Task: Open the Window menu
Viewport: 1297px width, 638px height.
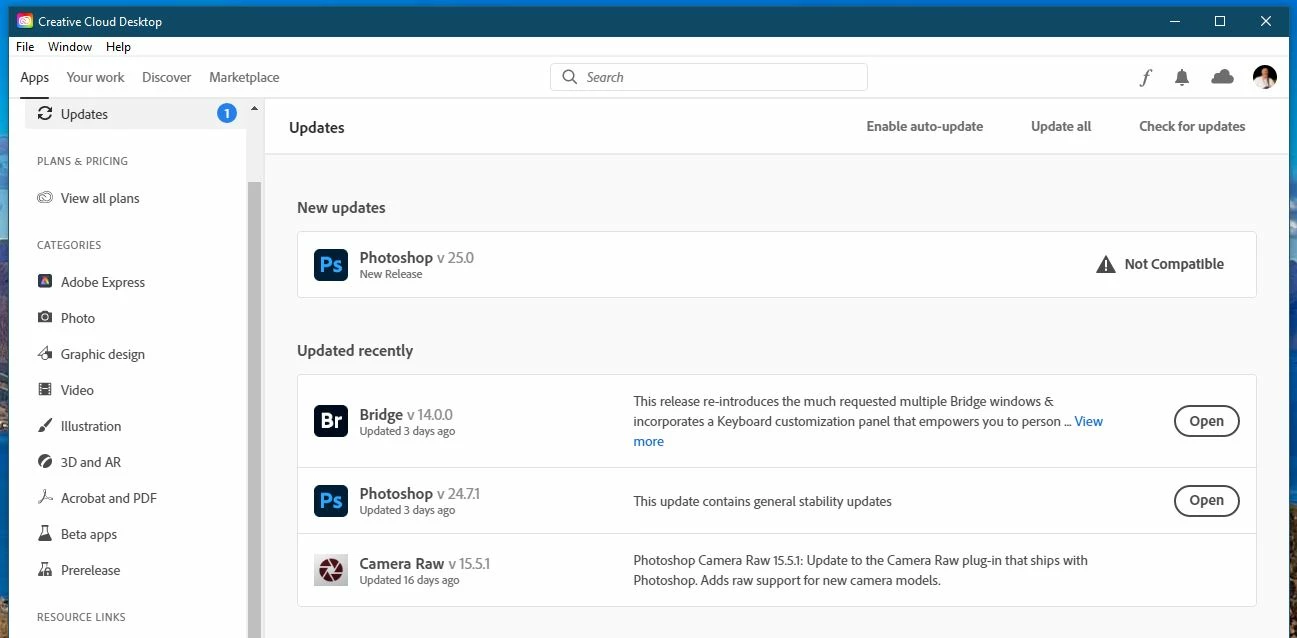Action: [x=70, y=47]
